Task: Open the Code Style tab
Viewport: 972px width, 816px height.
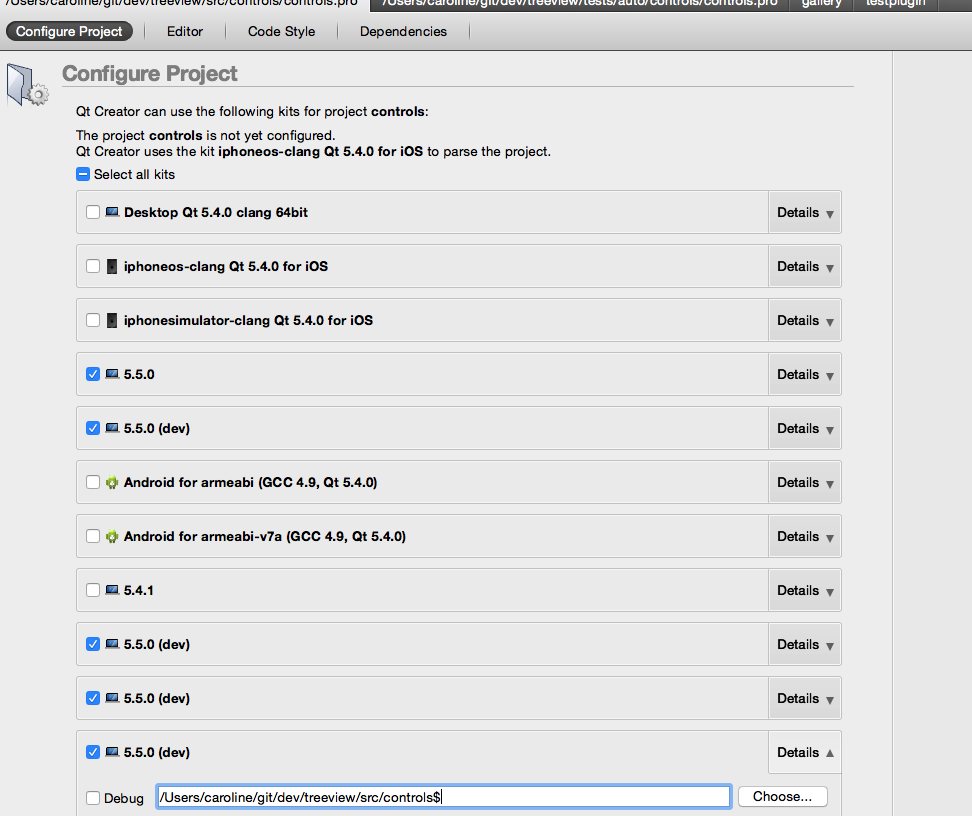Action: [x=281, y=32]
